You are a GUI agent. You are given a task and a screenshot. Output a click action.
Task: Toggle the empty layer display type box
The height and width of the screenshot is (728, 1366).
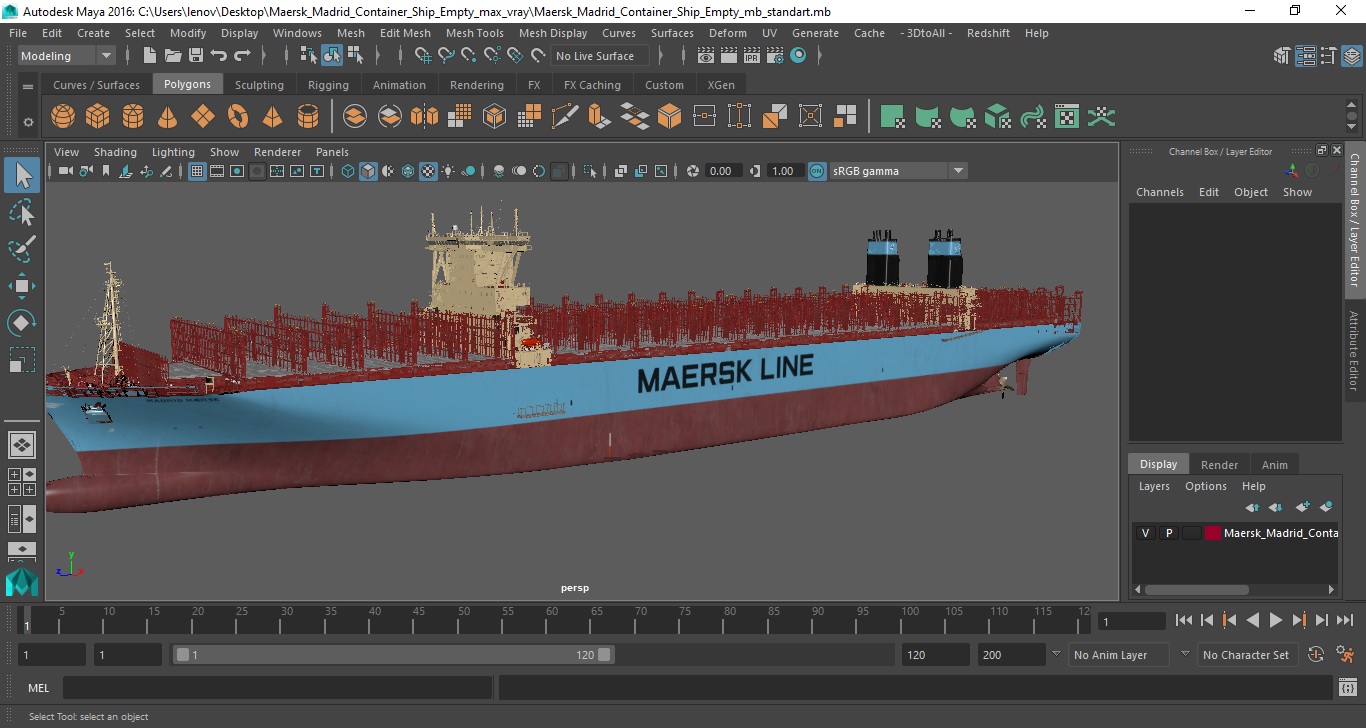click(x=1191, y=533)
